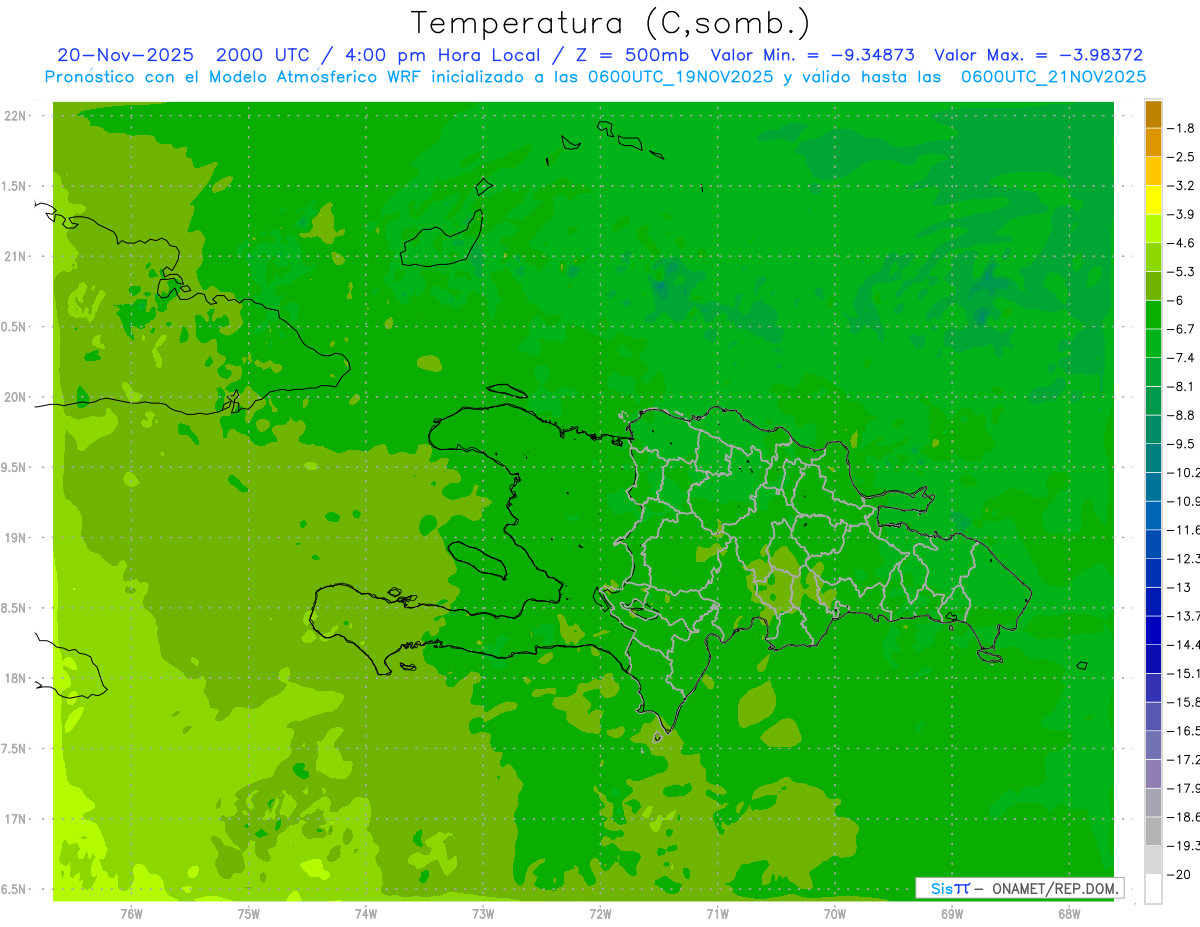This screenshot has width=1200, height=927.
Task: Select the "Z = 500mb" level text
Action: (x=632, y=55)
